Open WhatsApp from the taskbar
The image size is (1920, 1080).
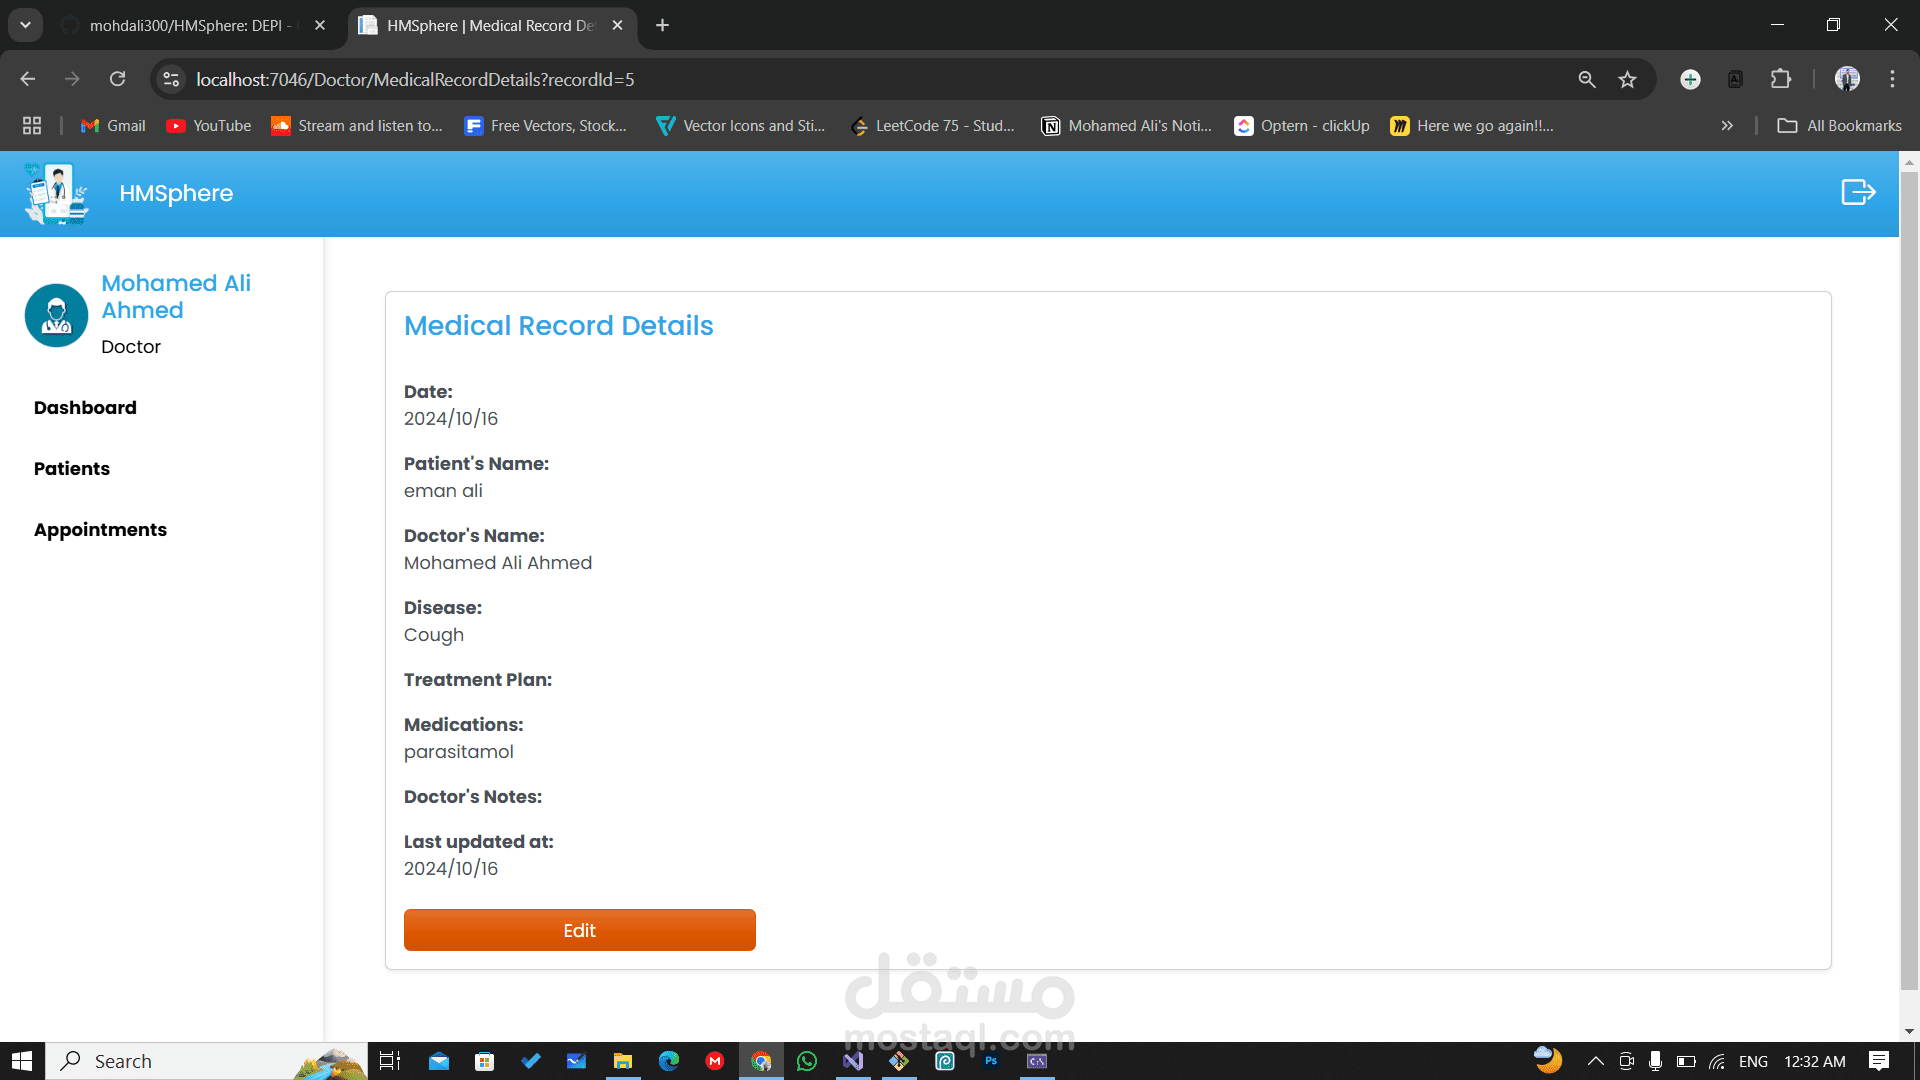tap(807, 1061)
